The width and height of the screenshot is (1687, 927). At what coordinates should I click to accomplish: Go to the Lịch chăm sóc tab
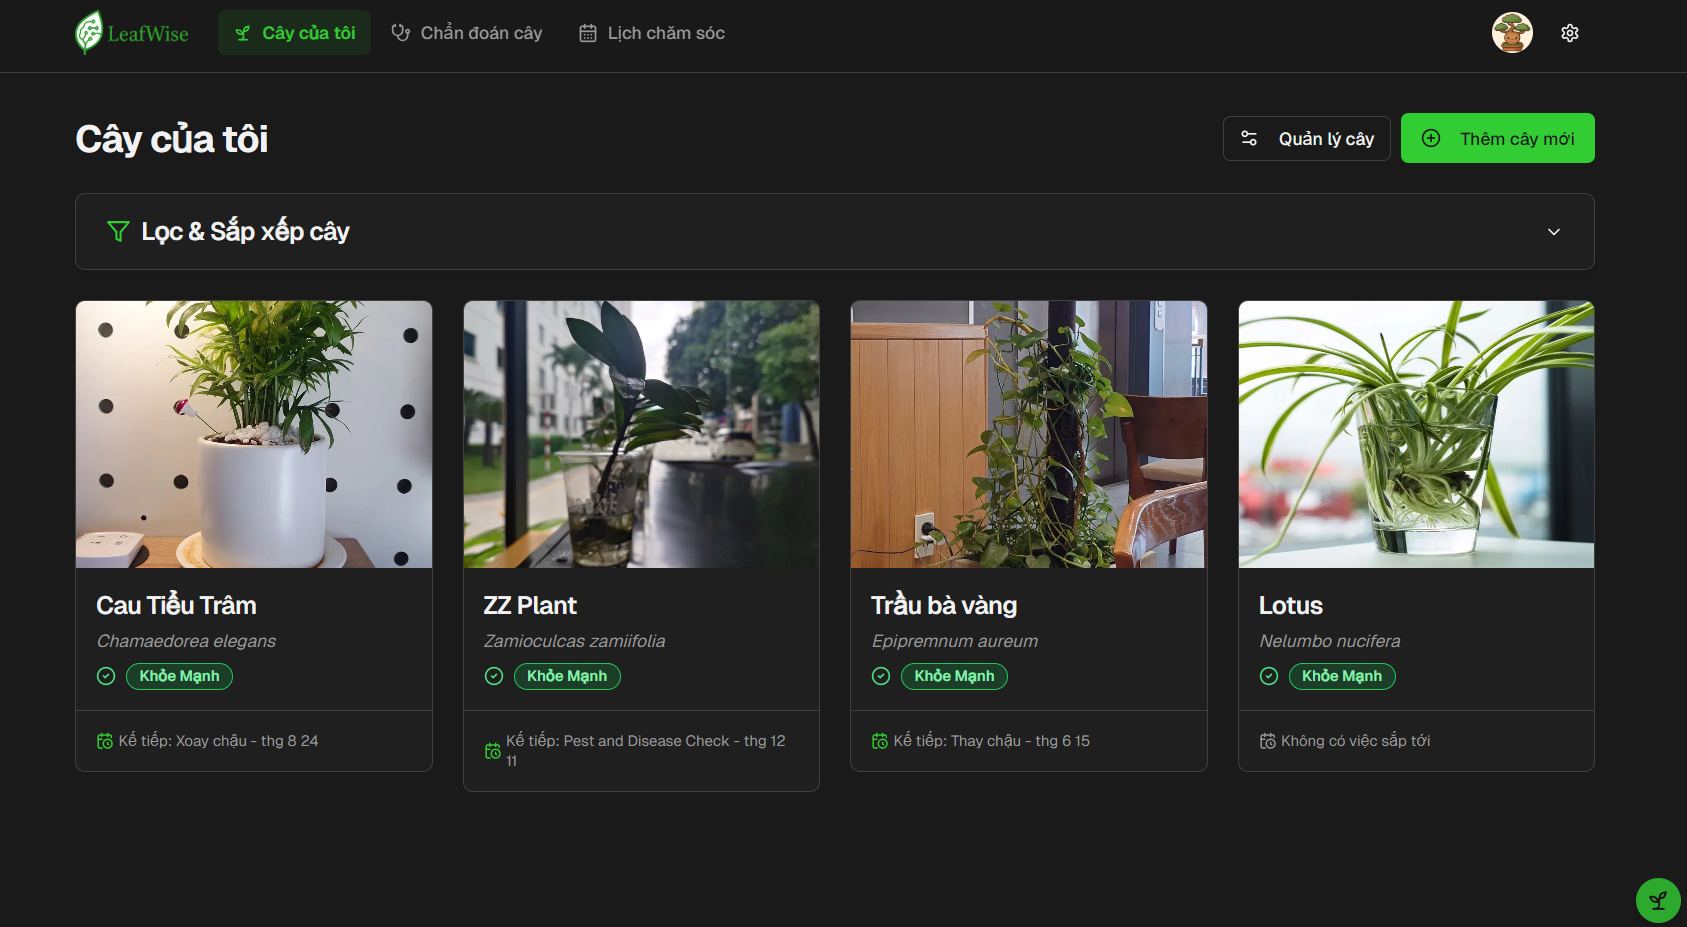pyautogui.click(x=652, y=33)
